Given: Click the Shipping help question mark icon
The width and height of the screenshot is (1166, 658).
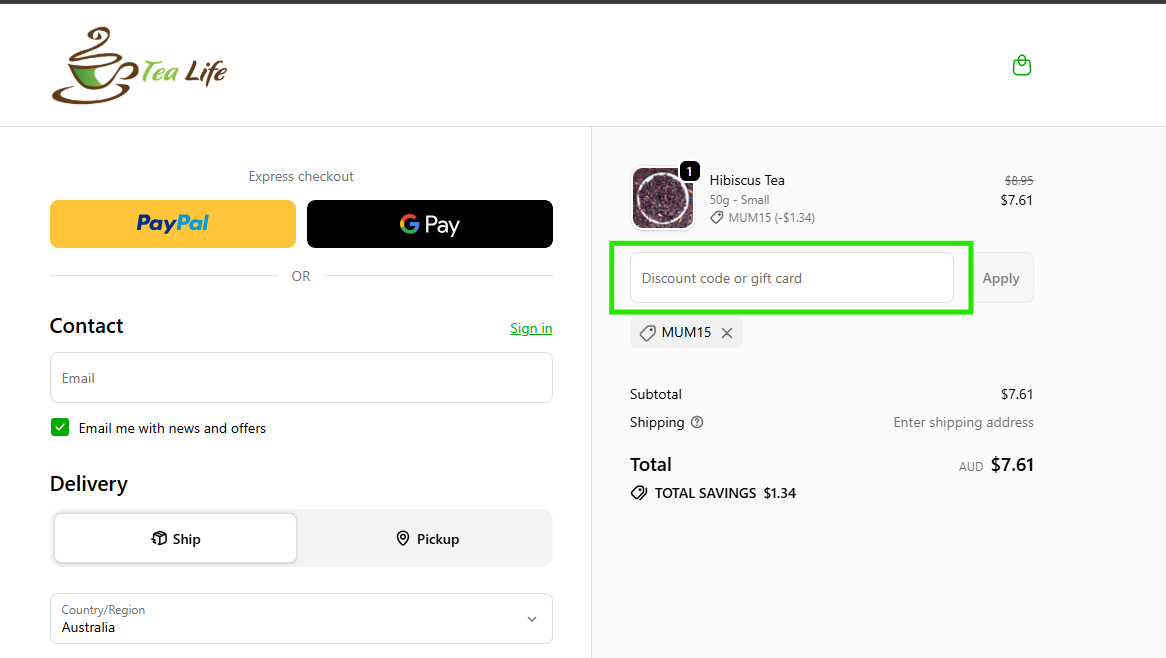Looking at the screenshot, I should 697,422.
